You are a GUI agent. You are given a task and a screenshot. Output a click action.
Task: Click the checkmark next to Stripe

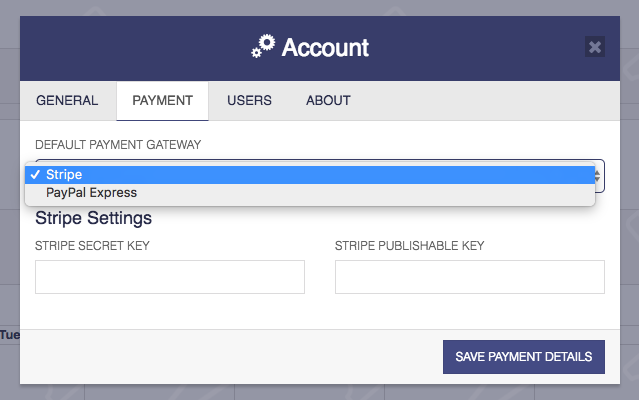[35, 174]
